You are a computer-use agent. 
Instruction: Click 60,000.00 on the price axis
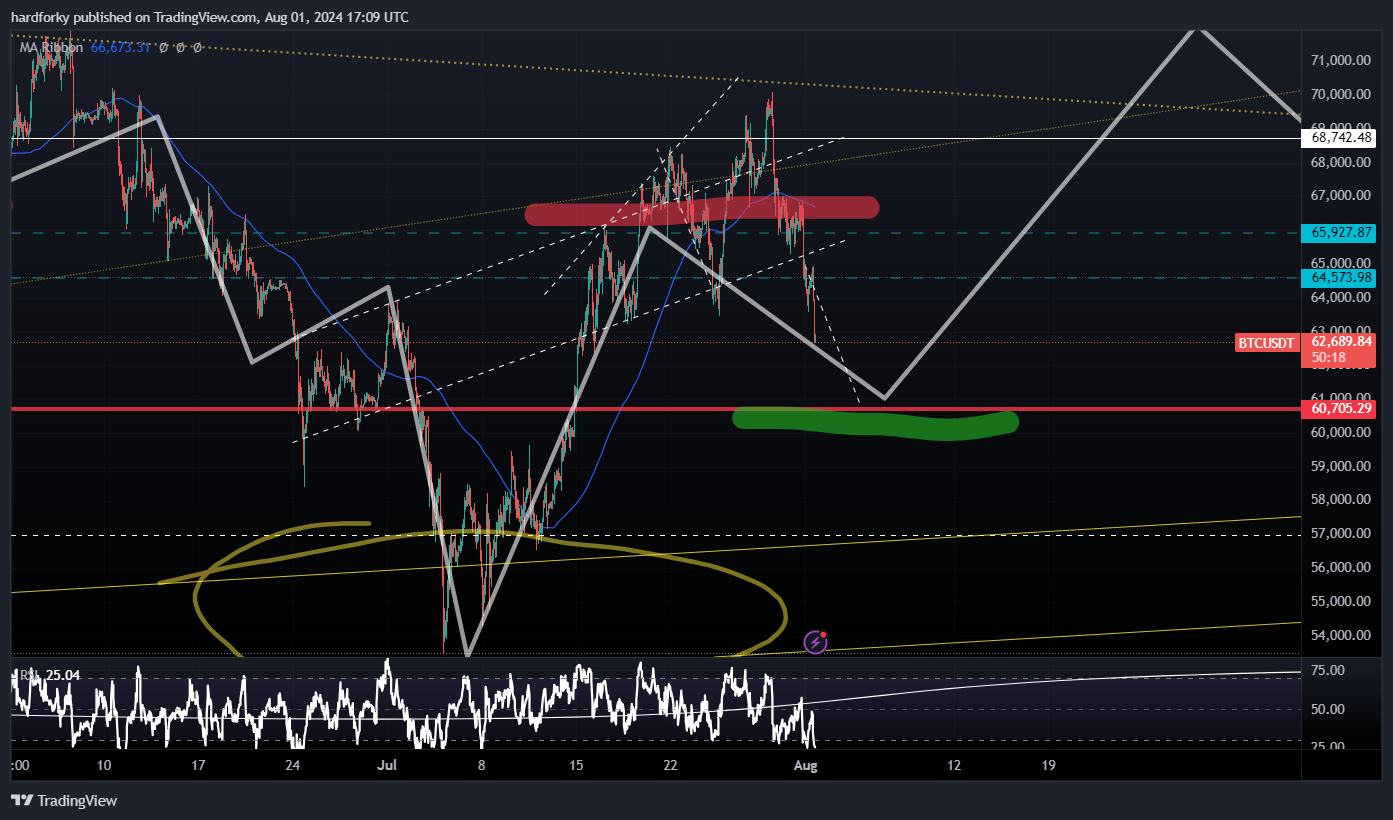coord(1341,433)
